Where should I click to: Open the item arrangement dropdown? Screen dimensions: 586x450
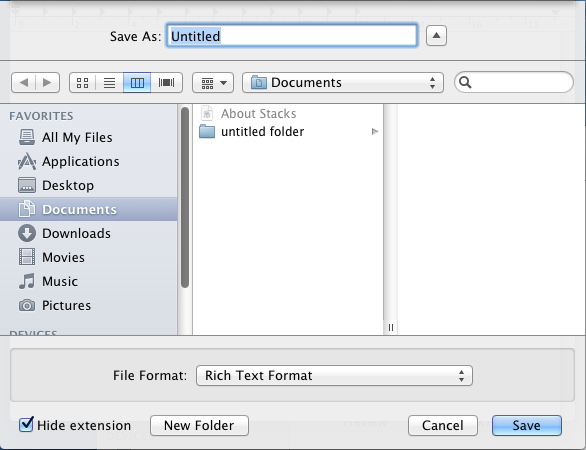tap(213, 83)
